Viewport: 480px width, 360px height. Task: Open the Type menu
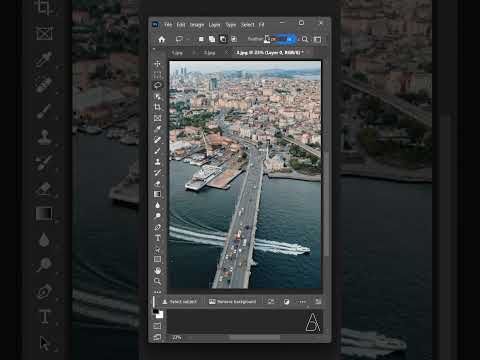tap(231, 25)
